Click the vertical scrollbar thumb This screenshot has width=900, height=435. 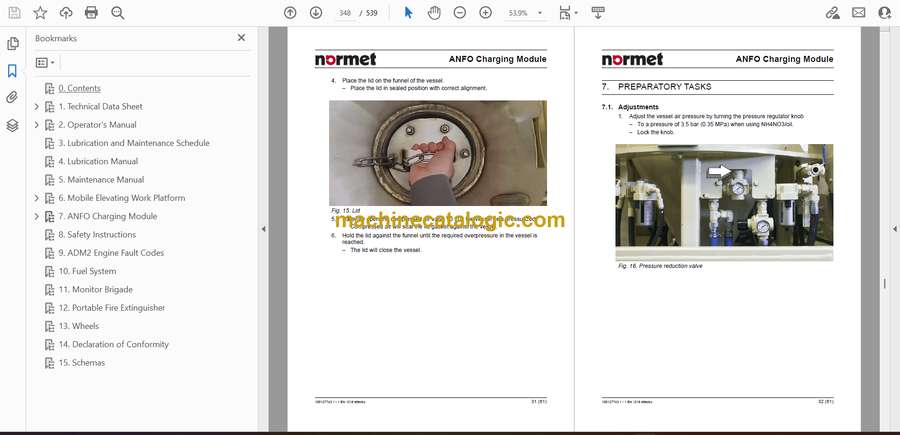885,284
